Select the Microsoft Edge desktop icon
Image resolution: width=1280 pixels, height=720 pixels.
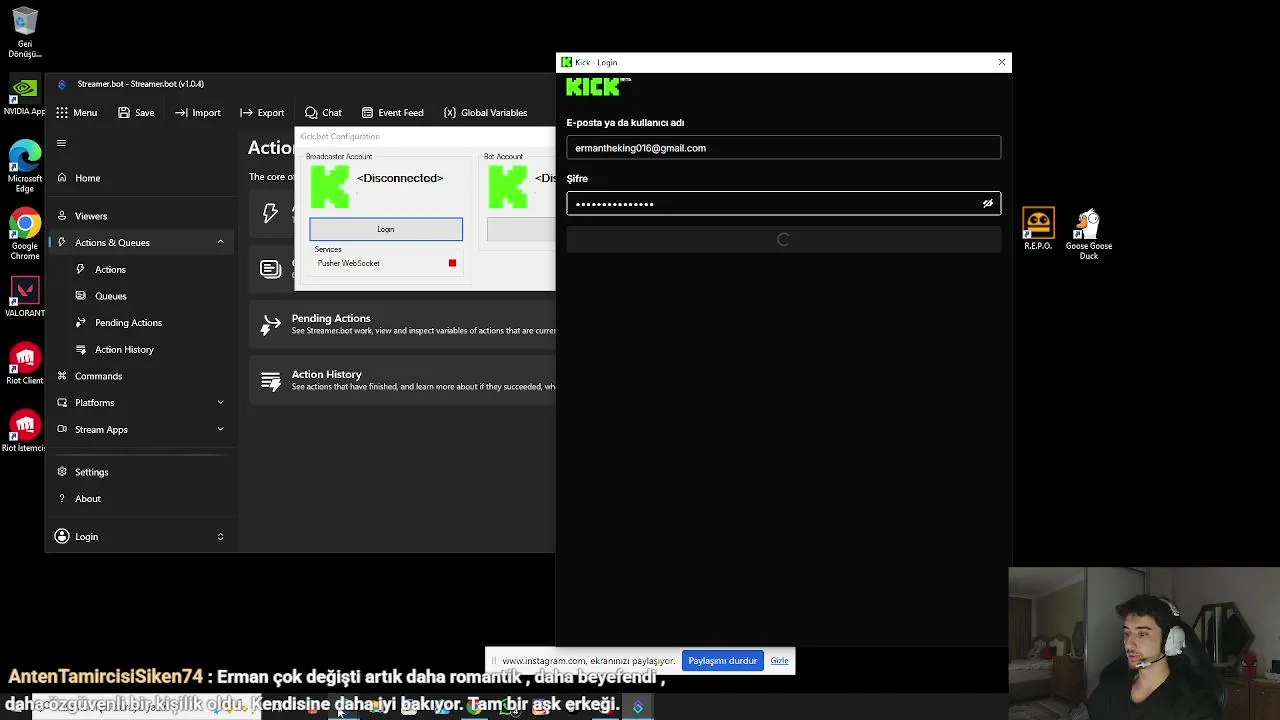25,166
